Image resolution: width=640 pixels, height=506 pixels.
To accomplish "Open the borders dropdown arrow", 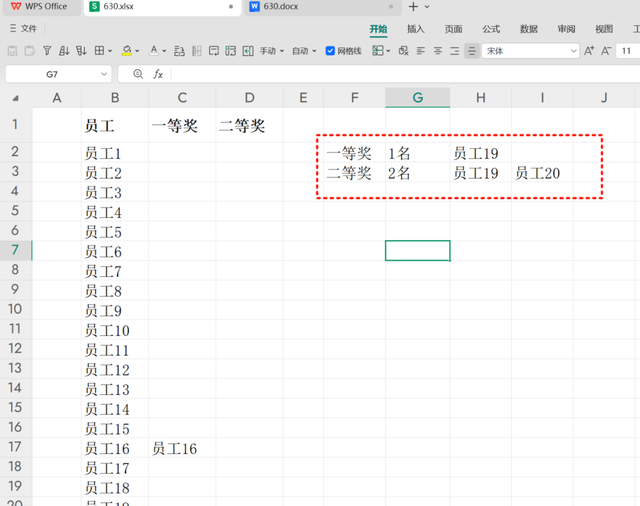I will coord(110,51).
